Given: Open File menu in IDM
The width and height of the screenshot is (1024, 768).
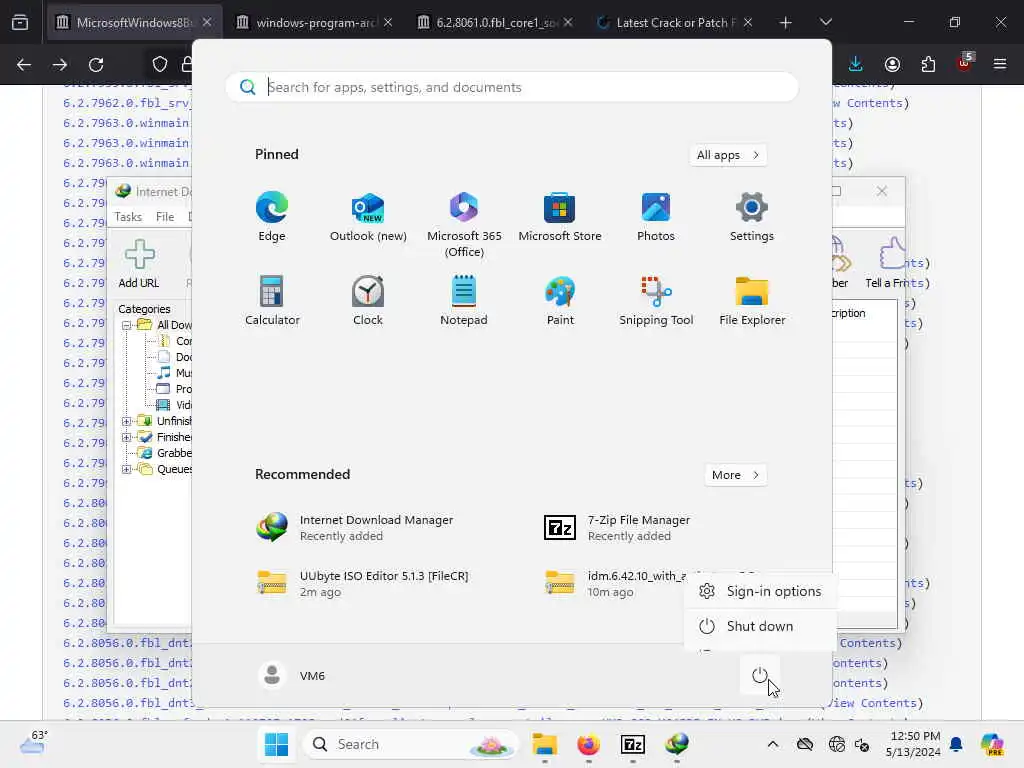Looking at the screenshot, I should (x=165, y=217).
